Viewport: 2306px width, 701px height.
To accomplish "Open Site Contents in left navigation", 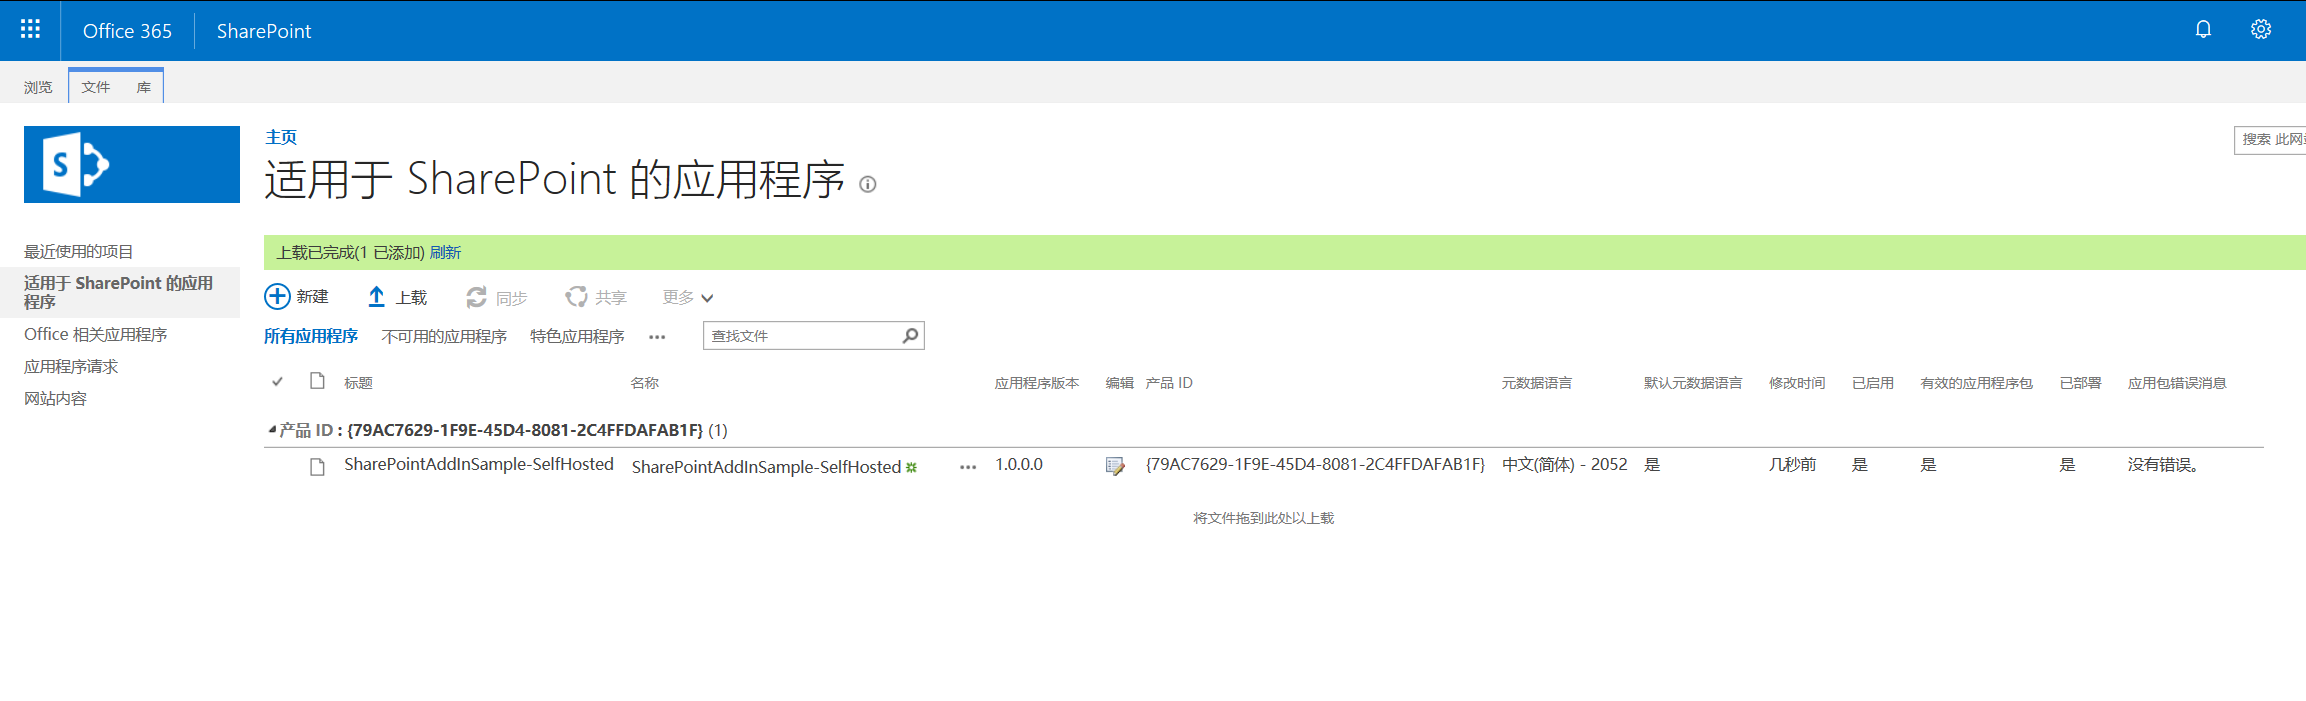I will pos(56,399).
